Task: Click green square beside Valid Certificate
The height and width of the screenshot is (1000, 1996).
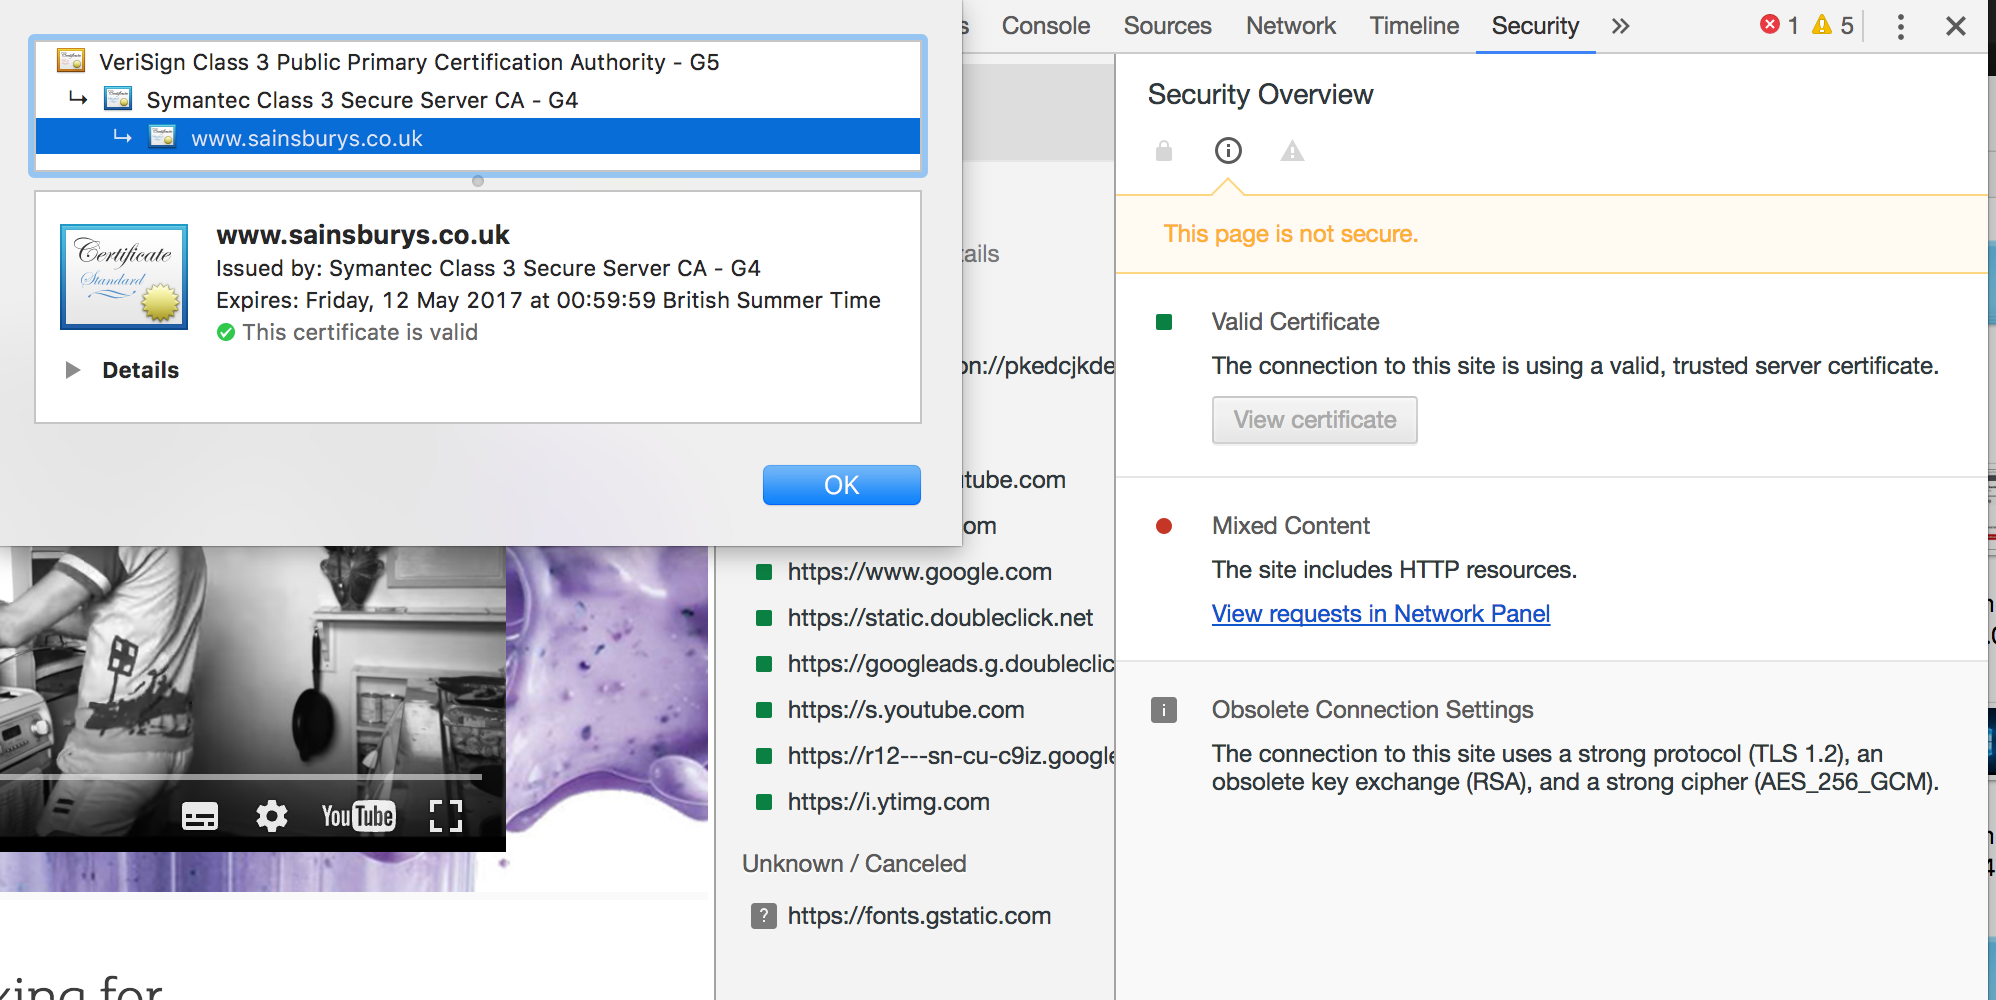Action: tap(1164, 322)
